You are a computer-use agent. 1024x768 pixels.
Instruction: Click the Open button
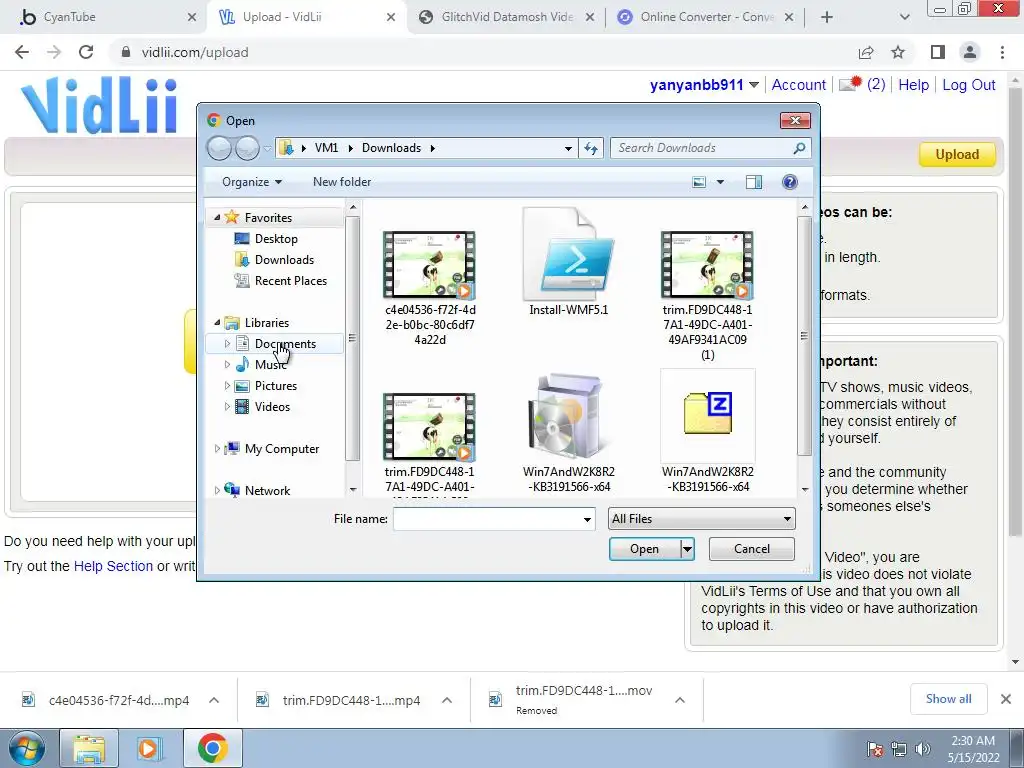(645, 549)
